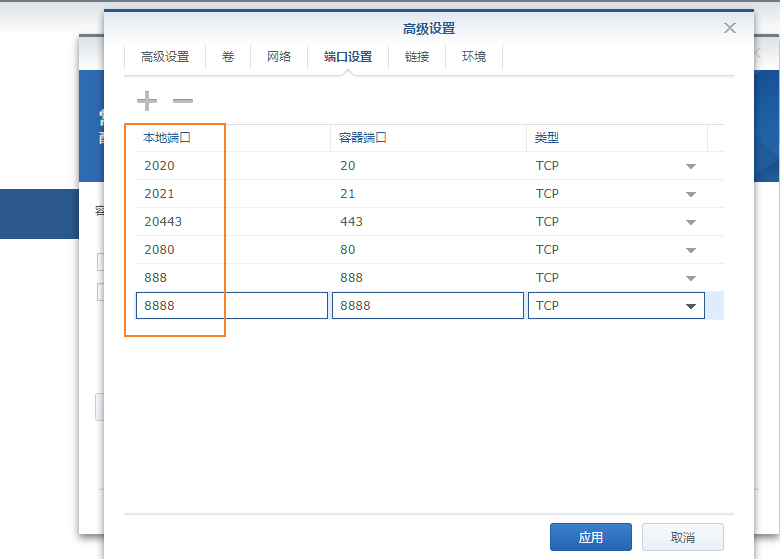
Task: Open type dropdown for port 20443 row
Action: [x=690, y=222]
